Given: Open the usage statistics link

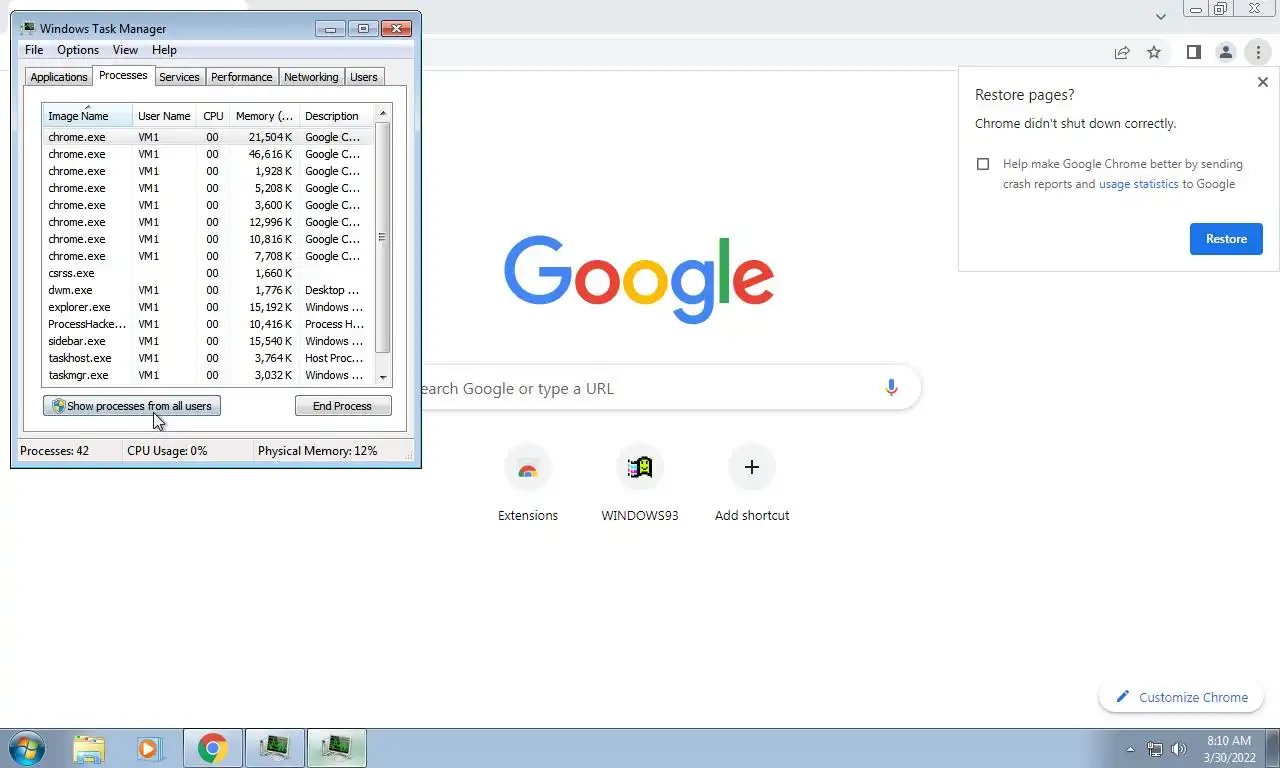Looking at the screenshot, I should click(x=1139, y=184).
